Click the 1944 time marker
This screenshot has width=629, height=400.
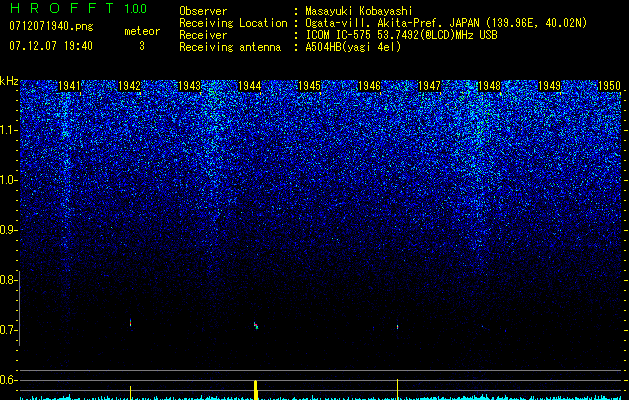point(250,86)
